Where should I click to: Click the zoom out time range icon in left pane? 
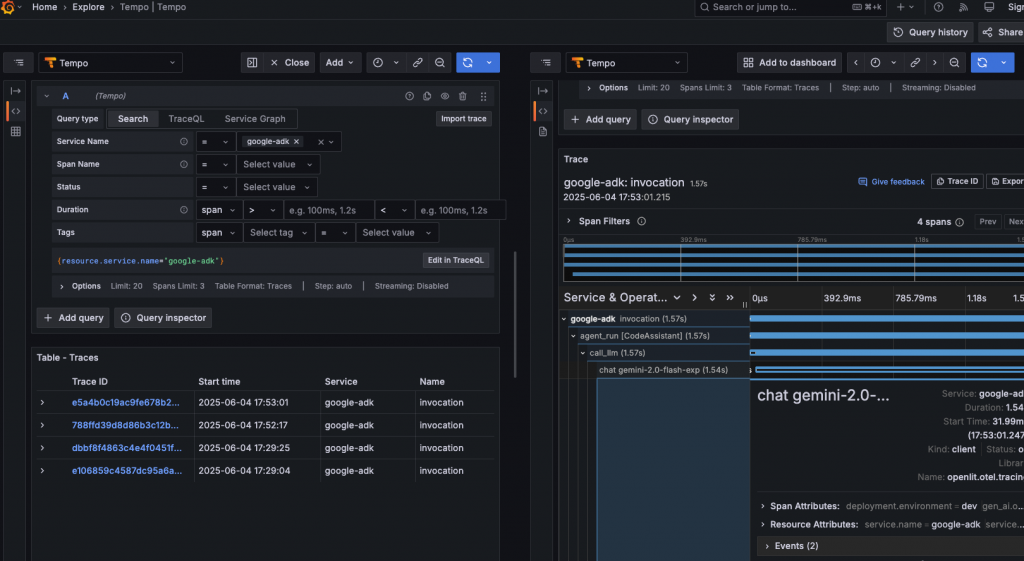pyautogui.click(x=439, y=62)
